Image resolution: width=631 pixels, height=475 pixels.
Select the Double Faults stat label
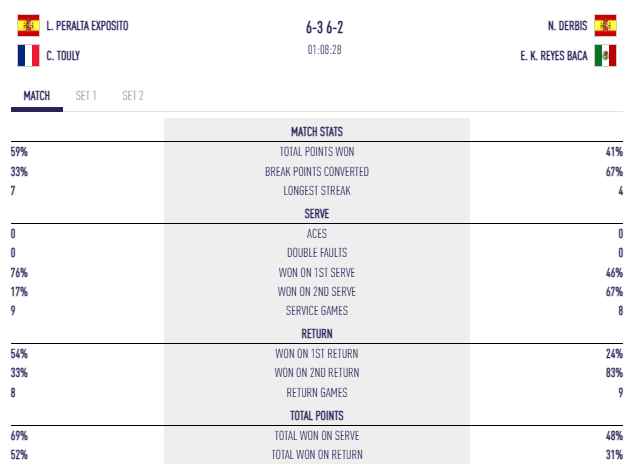tap(316, 253)
